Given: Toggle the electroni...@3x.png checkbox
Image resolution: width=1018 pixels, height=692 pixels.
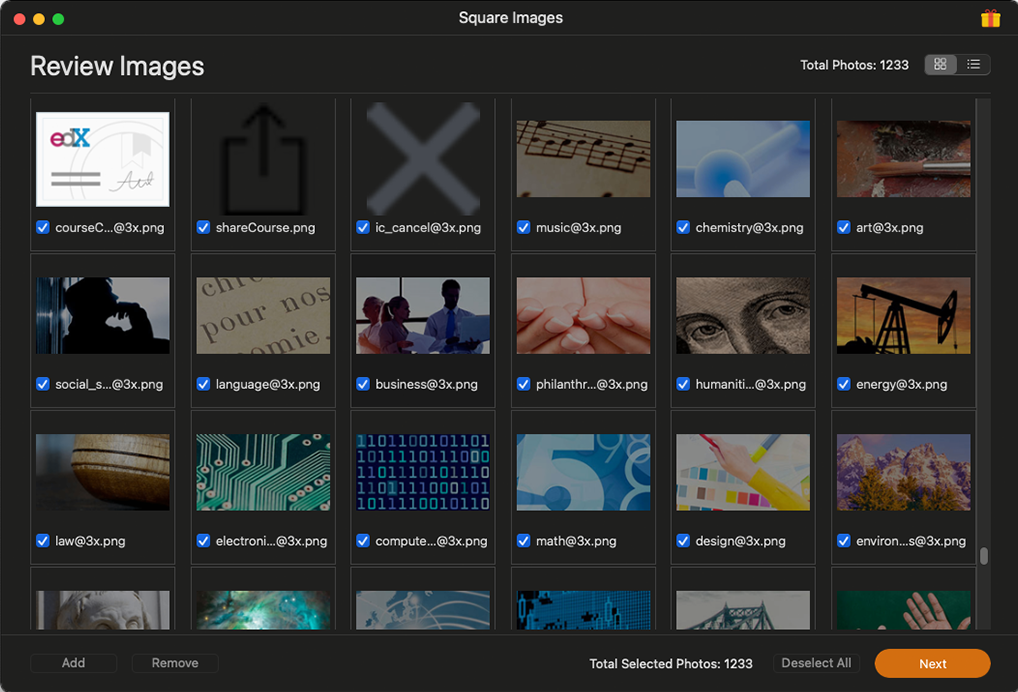Looking at the screenshot, I should (x=203, y=541).
